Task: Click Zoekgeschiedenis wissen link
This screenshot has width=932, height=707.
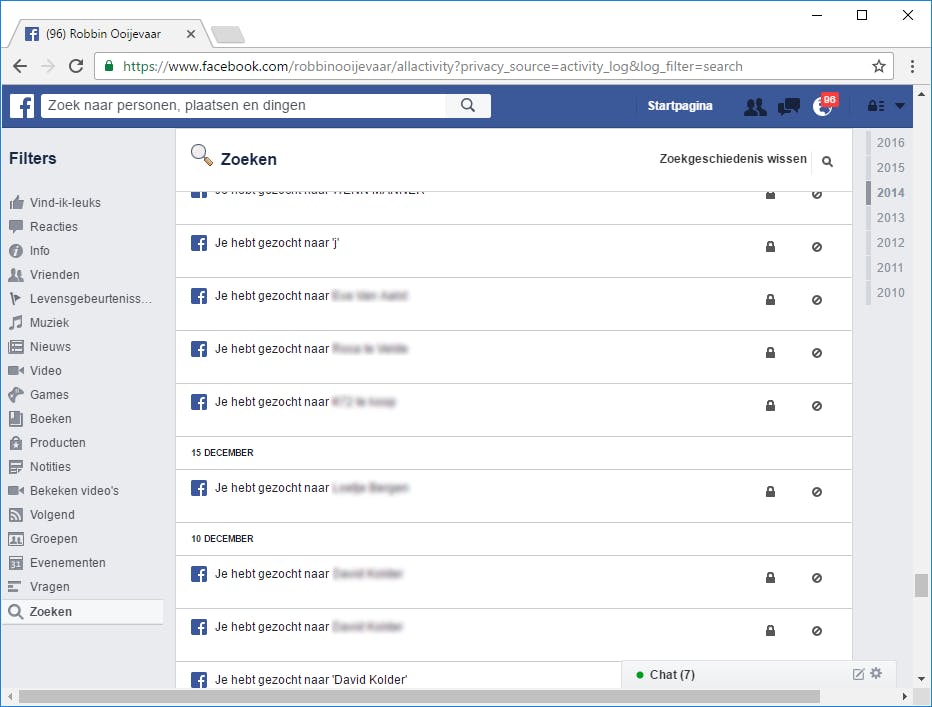Action: coord(733,159)
